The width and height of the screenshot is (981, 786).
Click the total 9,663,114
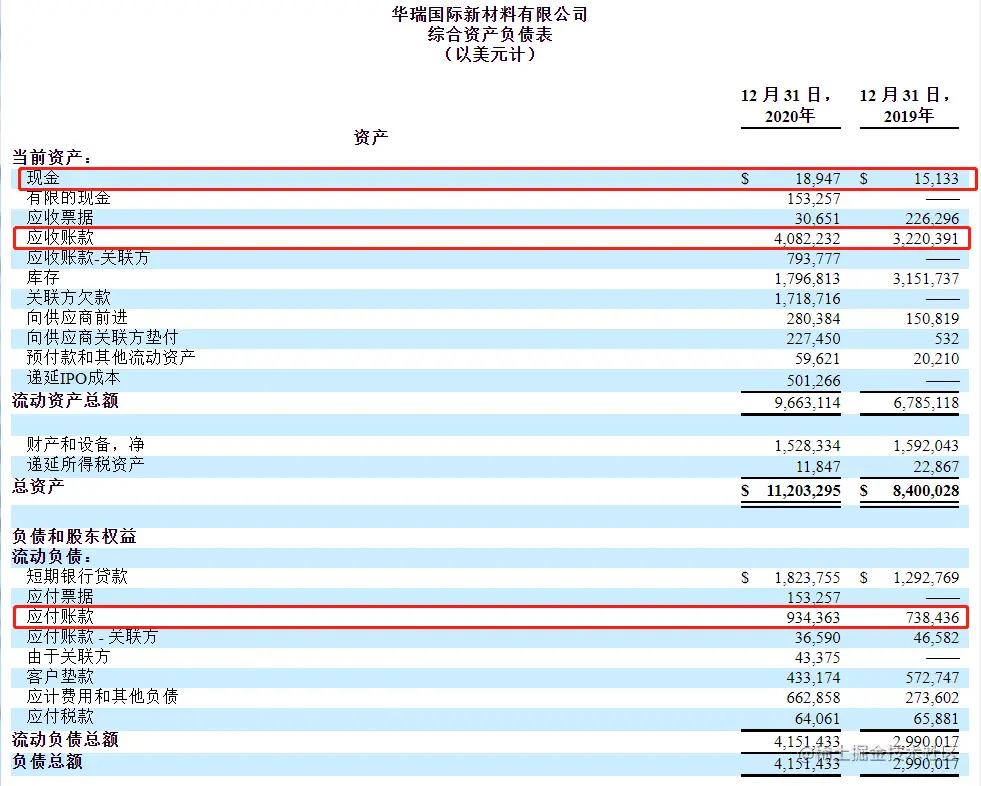click(x=807, y=403)
